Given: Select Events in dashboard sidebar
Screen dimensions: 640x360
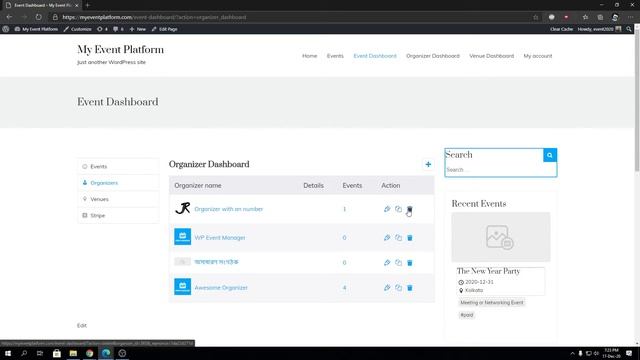Looking at the screenshot, I should pos(118,167).
